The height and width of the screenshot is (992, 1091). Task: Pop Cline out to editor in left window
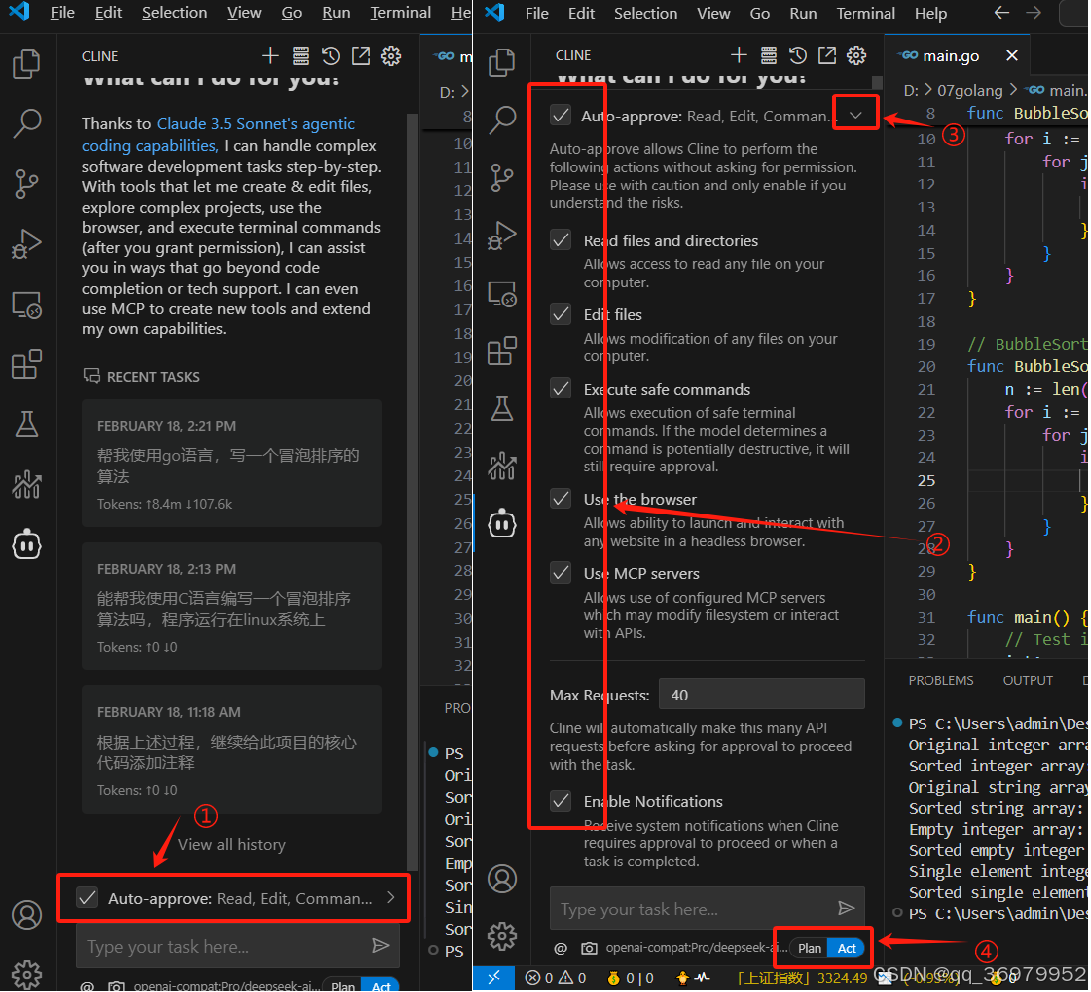point(360,56)
